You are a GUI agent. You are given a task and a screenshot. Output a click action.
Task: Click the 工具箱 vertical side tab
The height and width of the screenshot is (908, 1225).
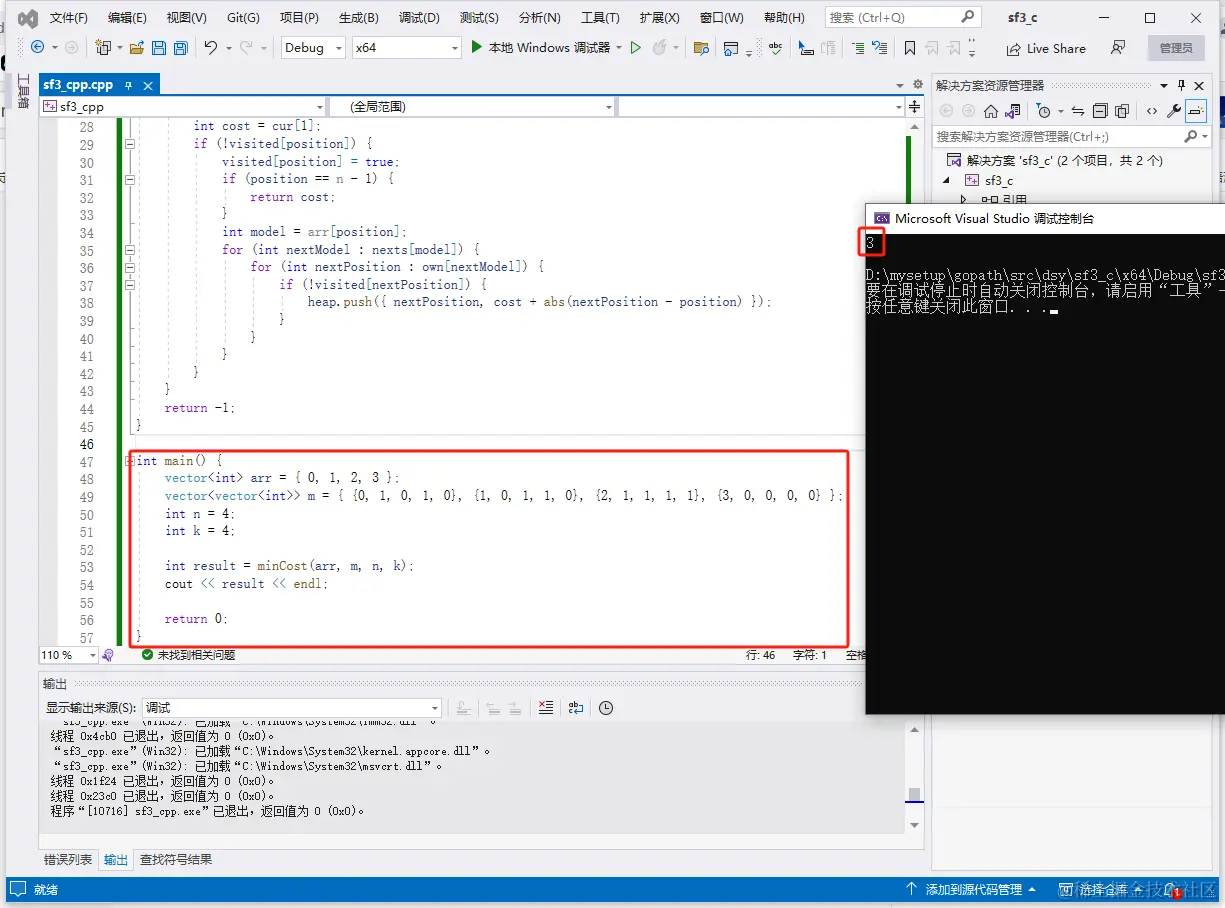[22, 91]
